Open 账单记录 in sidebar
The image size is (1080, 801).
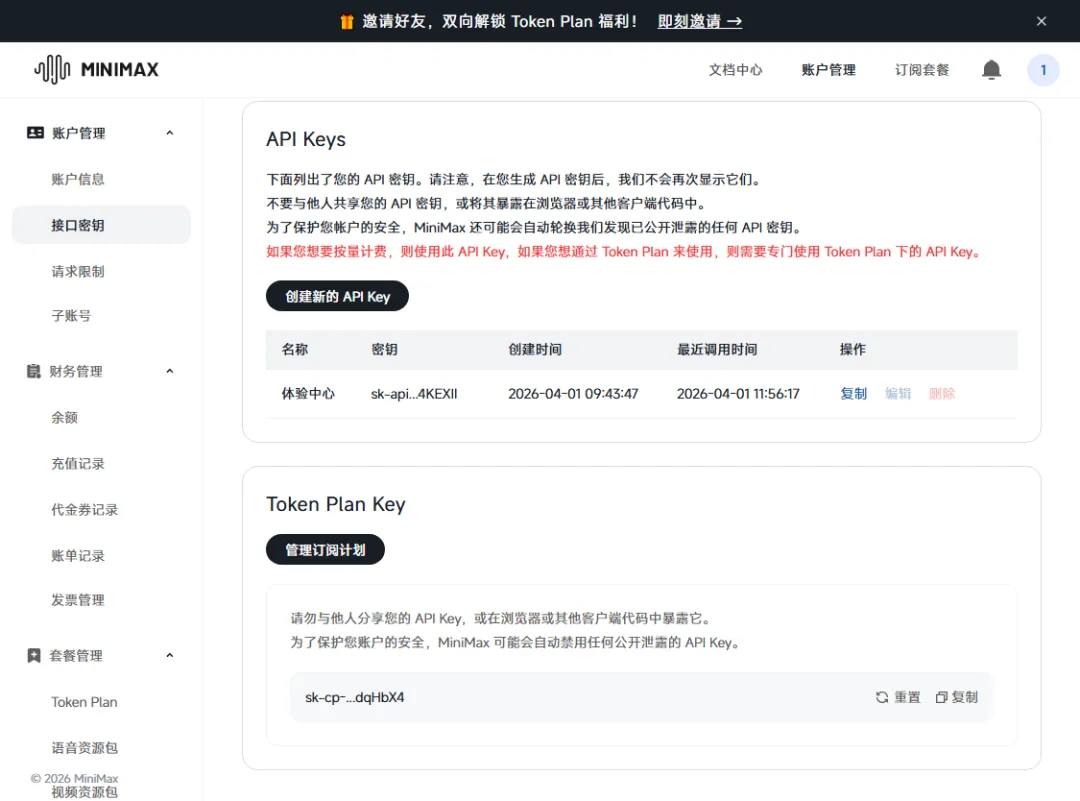[78, 556]
